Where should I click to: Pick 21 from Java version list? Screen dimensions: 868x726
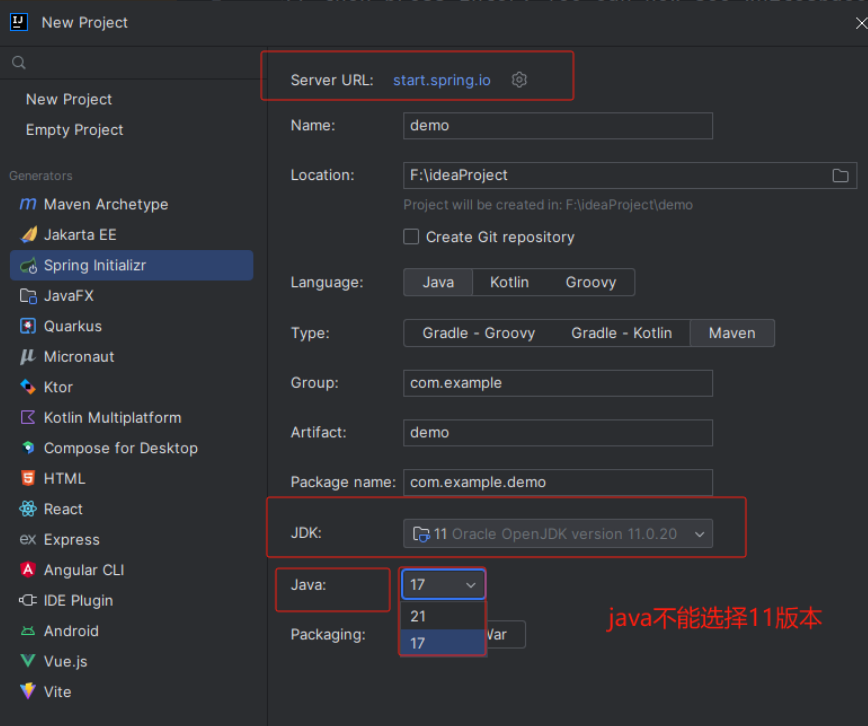tap(442, 616)
